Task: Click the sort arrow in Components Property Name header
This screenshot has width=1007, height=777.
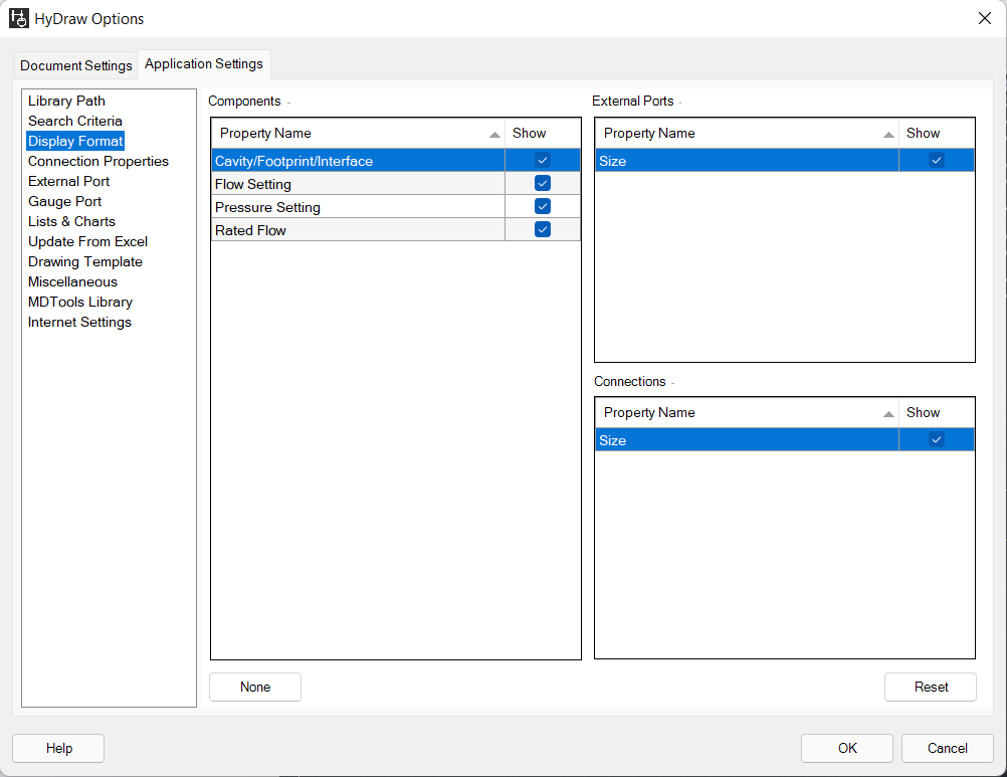Action: pyautogui.click(x=492, y=132)
